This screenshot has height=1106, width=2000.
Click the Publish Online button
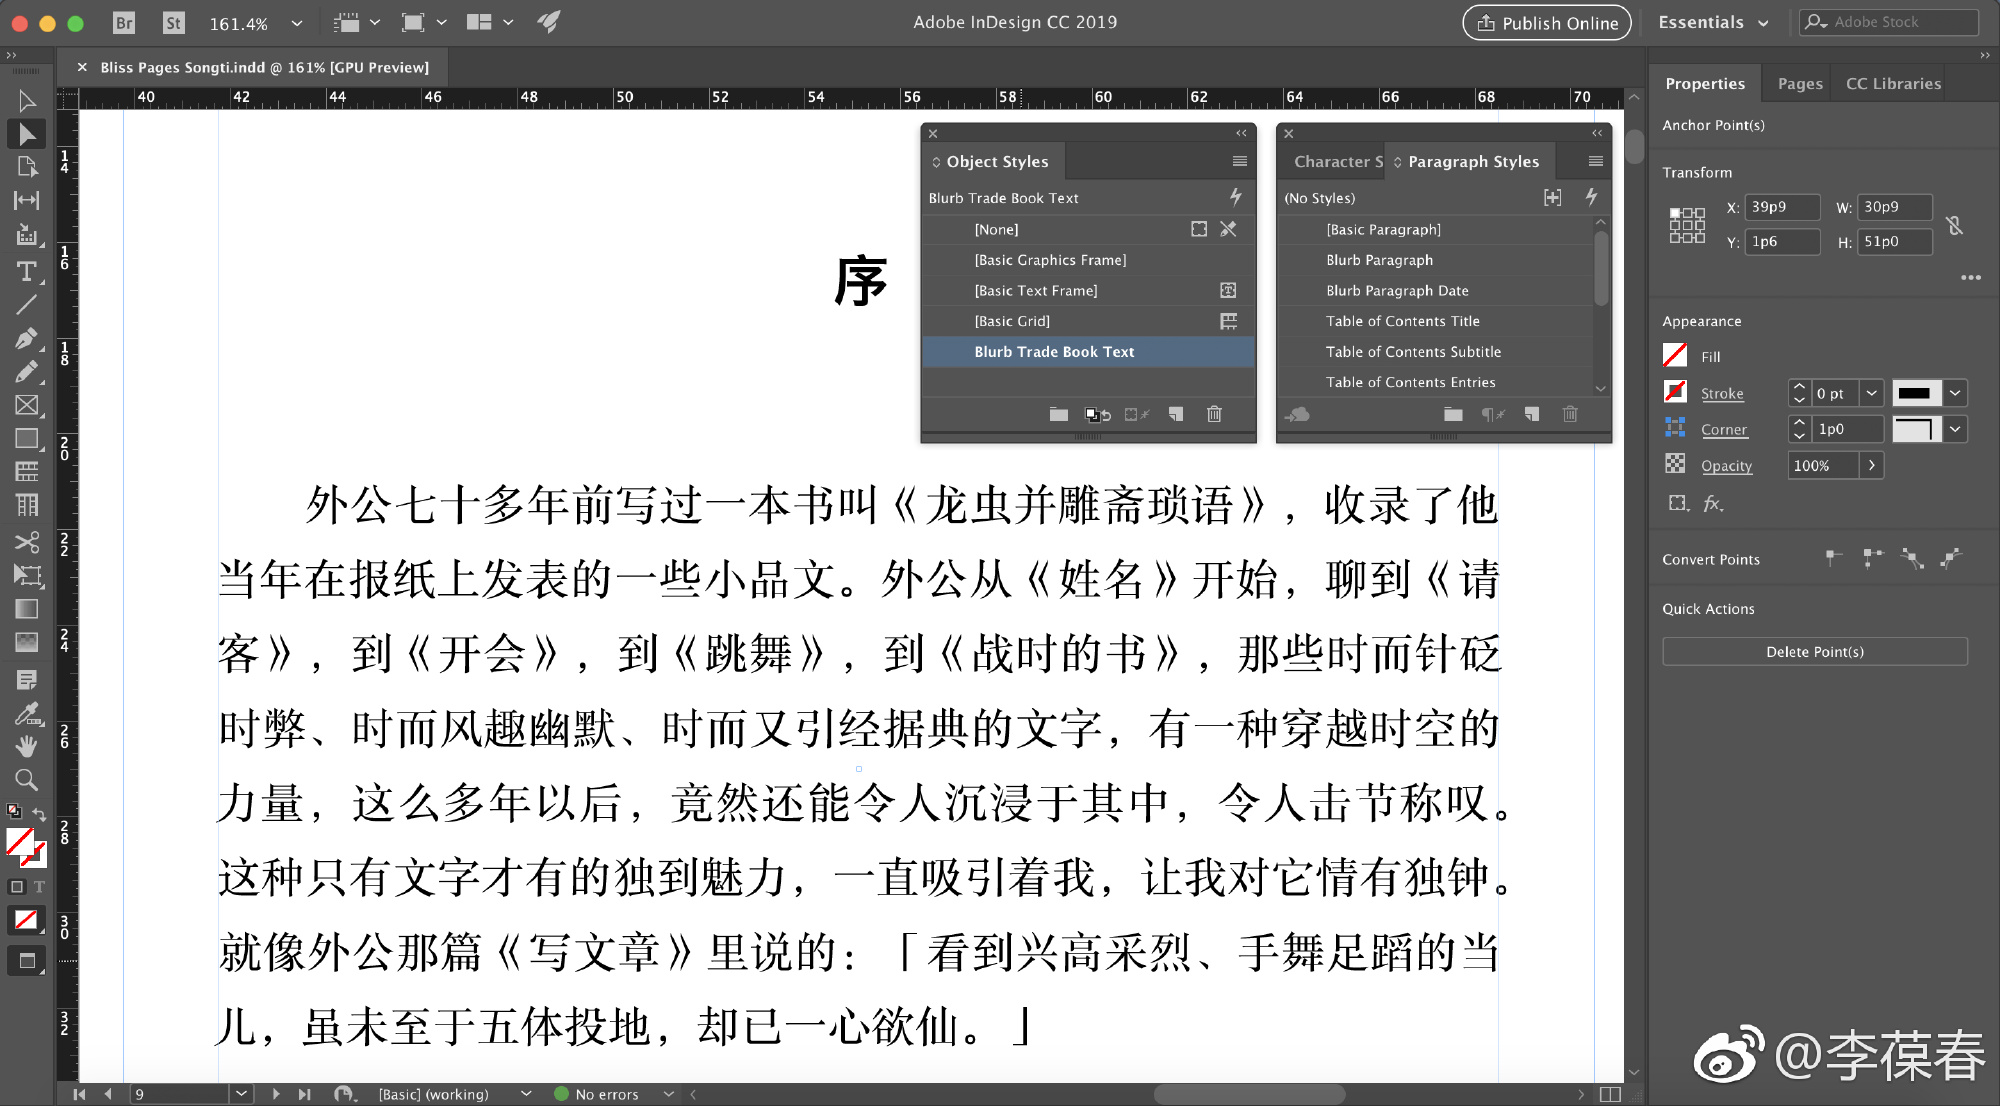tap(1546, 23)
